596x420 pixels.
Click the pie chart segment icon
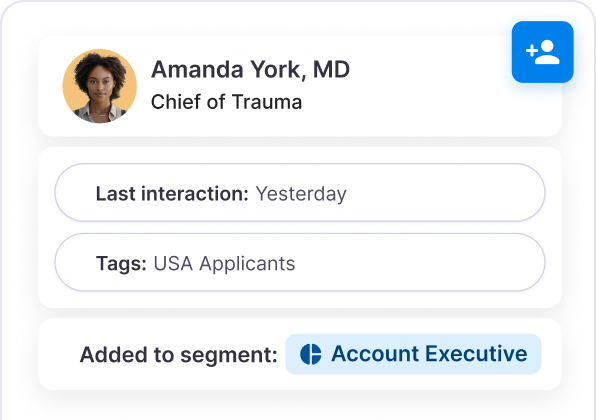(x=311, y=354)
